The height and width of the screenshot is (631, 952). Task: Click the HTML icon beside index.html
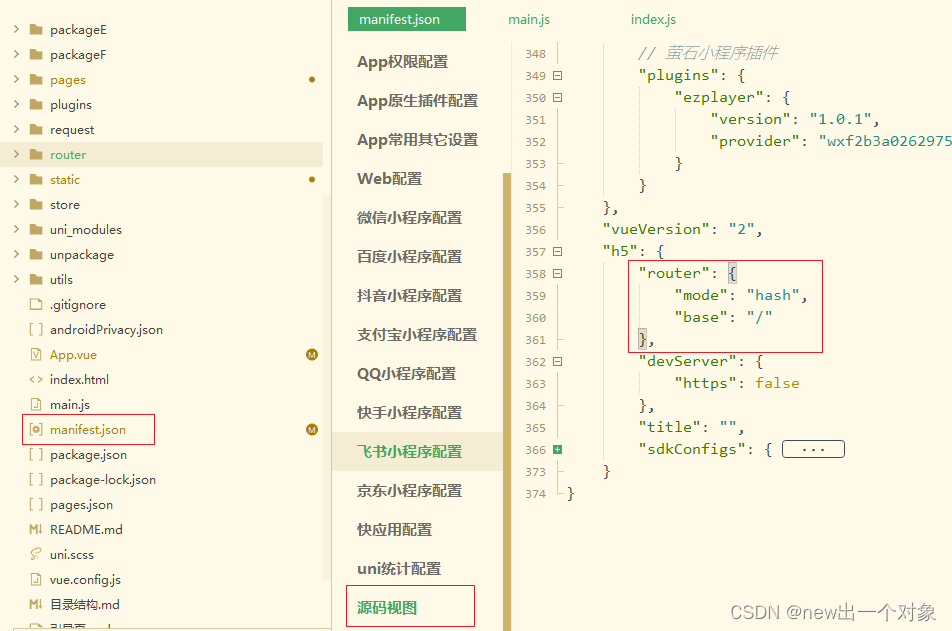click(38, 379)
